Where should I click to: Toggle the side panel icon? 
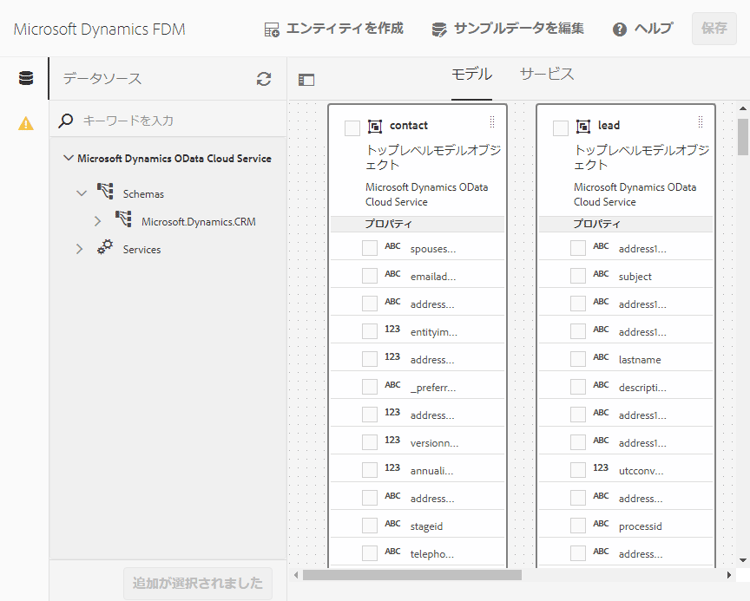[x=306, y=79]
